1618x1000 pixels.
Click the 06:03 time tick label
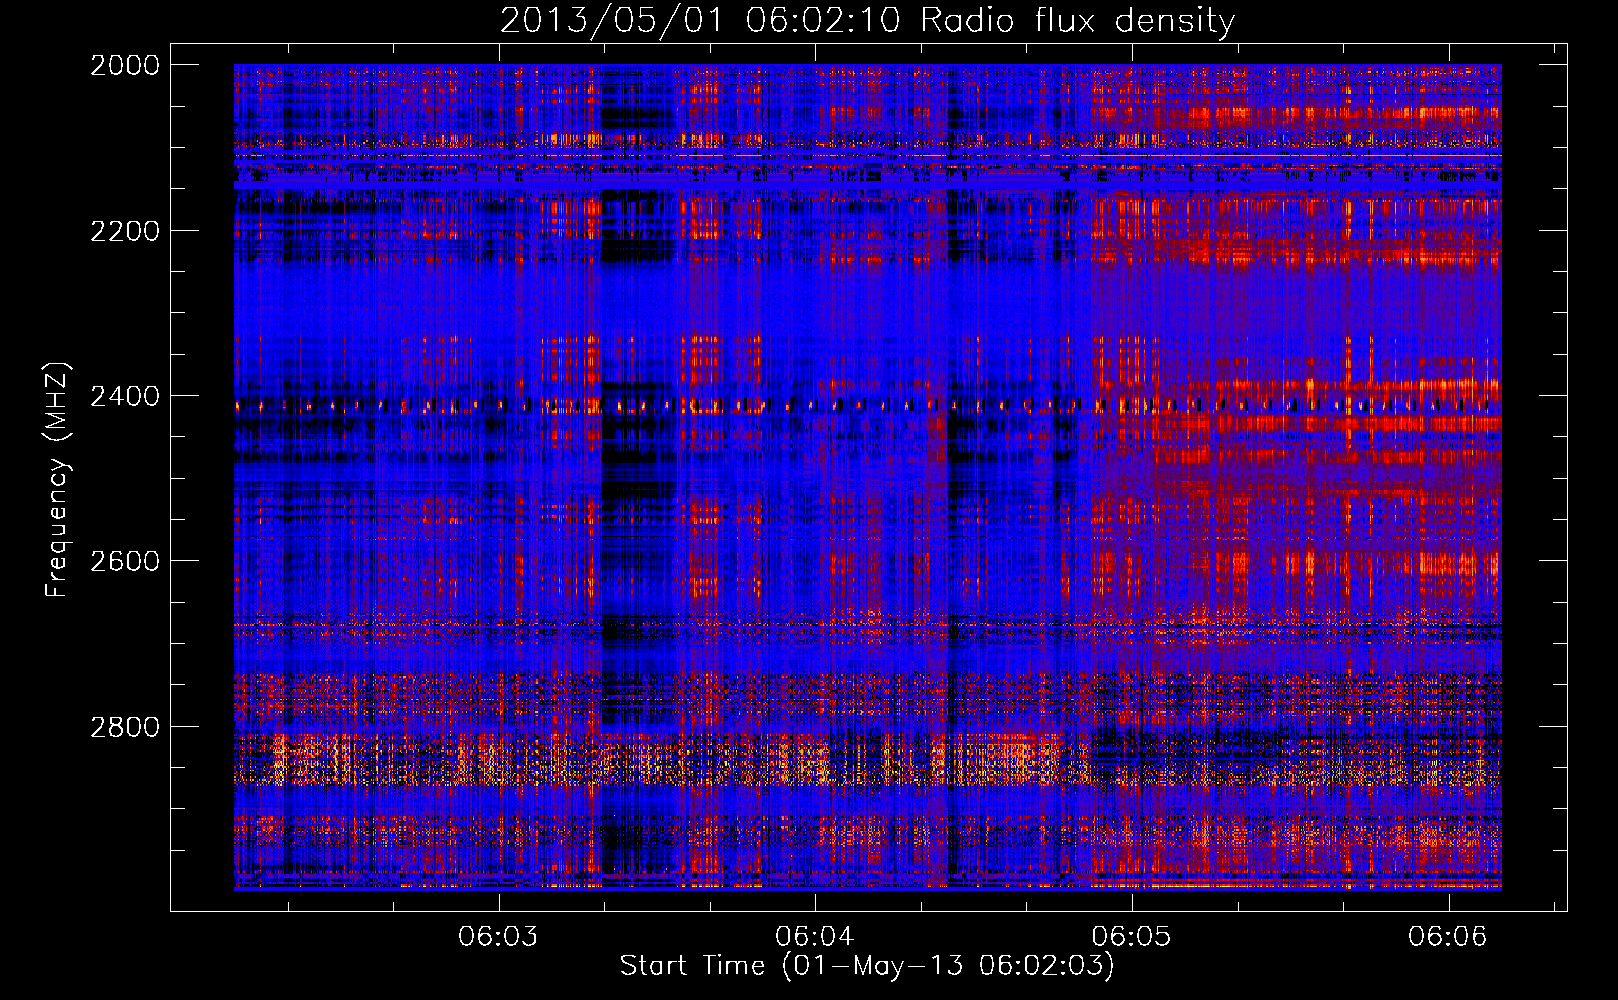pos(498,936)
